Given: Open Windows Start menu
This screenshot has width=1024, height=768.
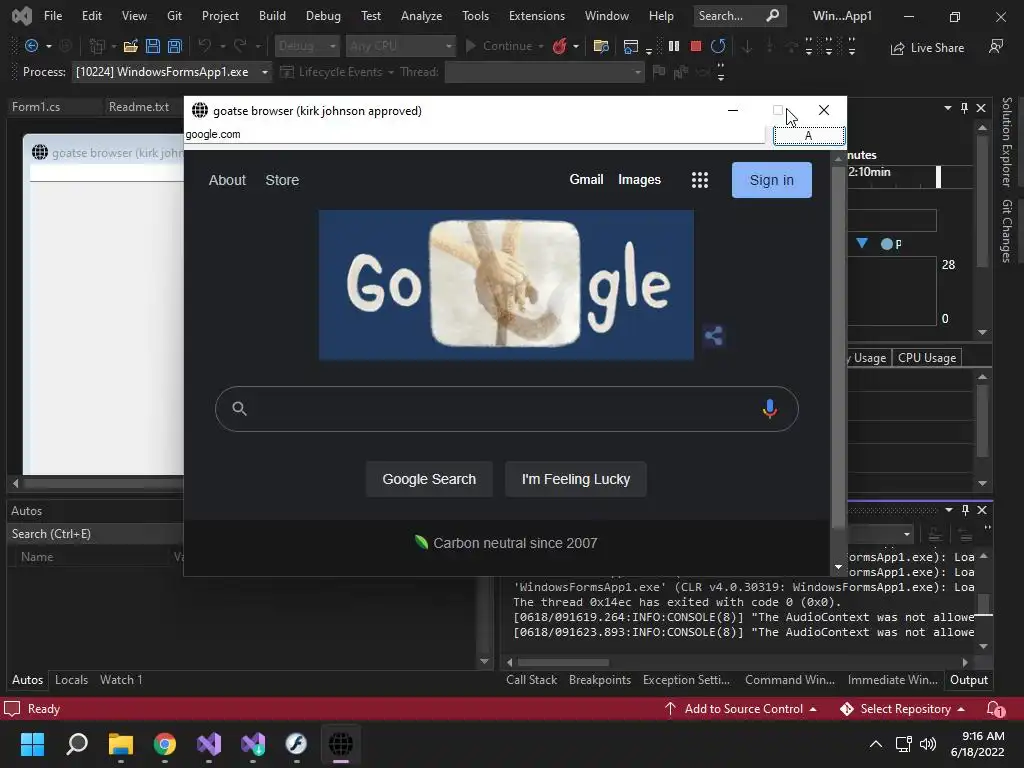Looking at the screenshot, I should [x=32, y=743].
